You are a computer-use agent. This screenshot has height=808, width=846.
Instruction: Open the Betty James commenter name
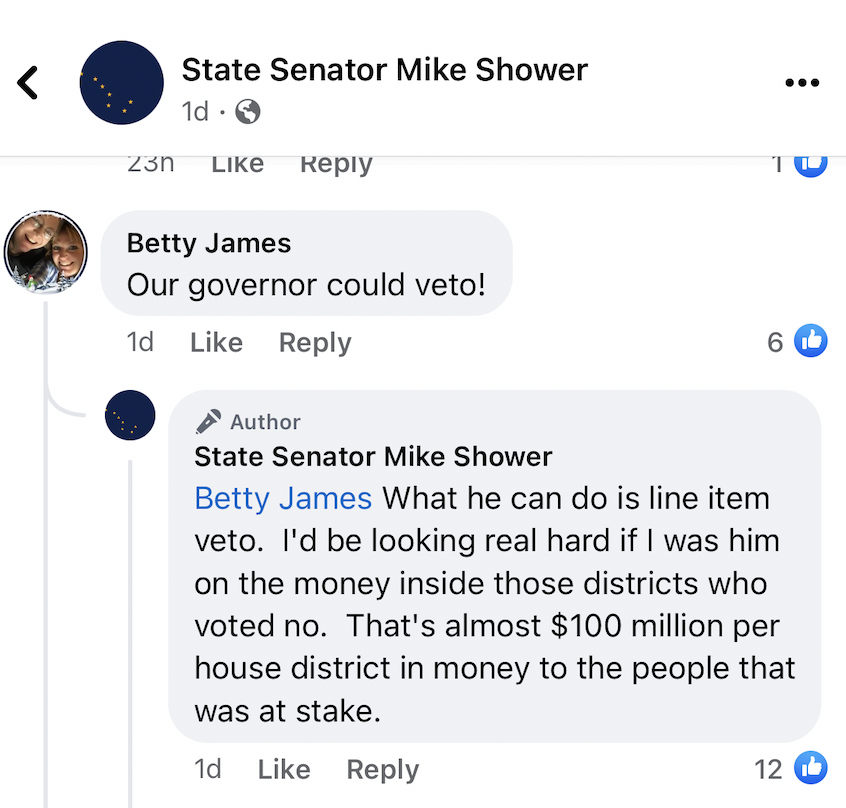pyautogui.click(x=209, y=243)
